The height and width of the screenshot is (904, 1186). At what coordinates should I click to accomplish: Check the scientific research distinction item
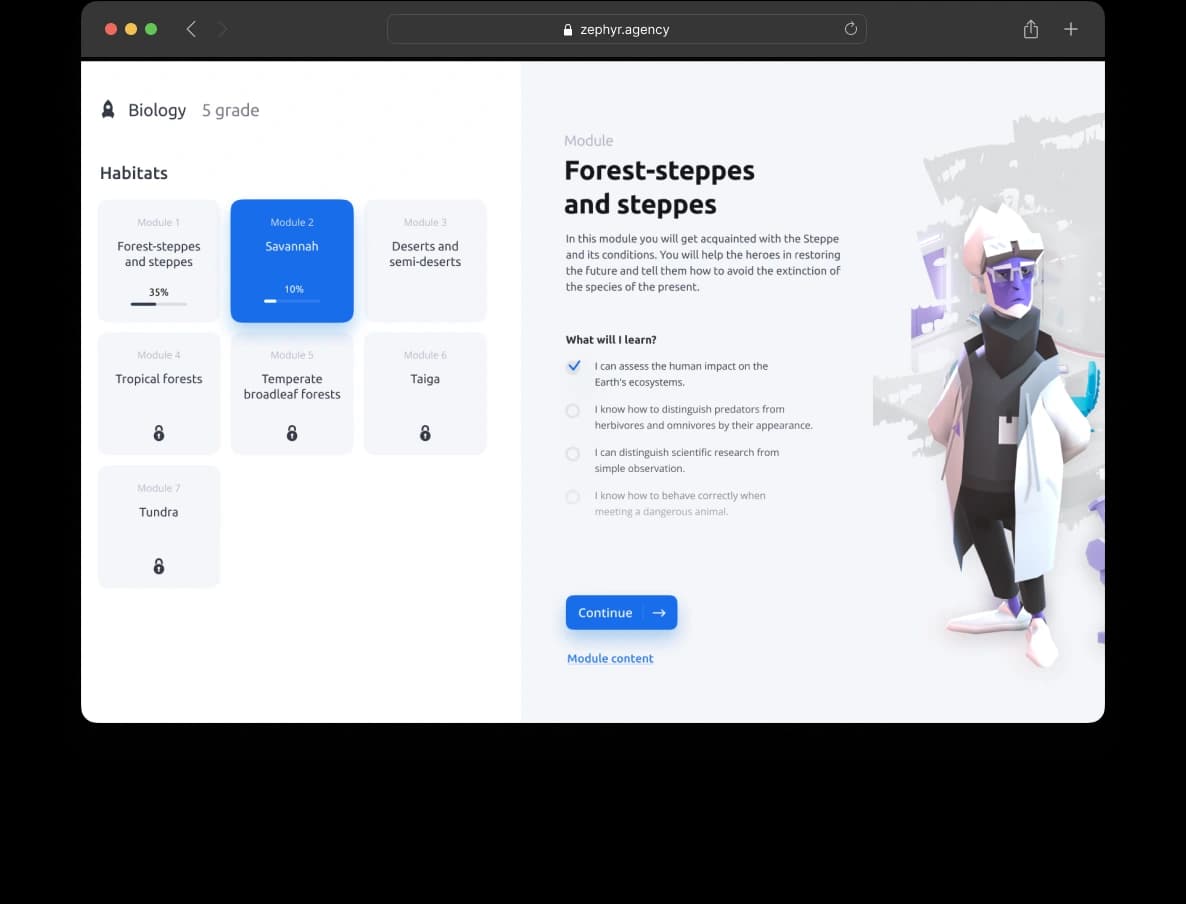pyautogui.click(x=573, y=454)
